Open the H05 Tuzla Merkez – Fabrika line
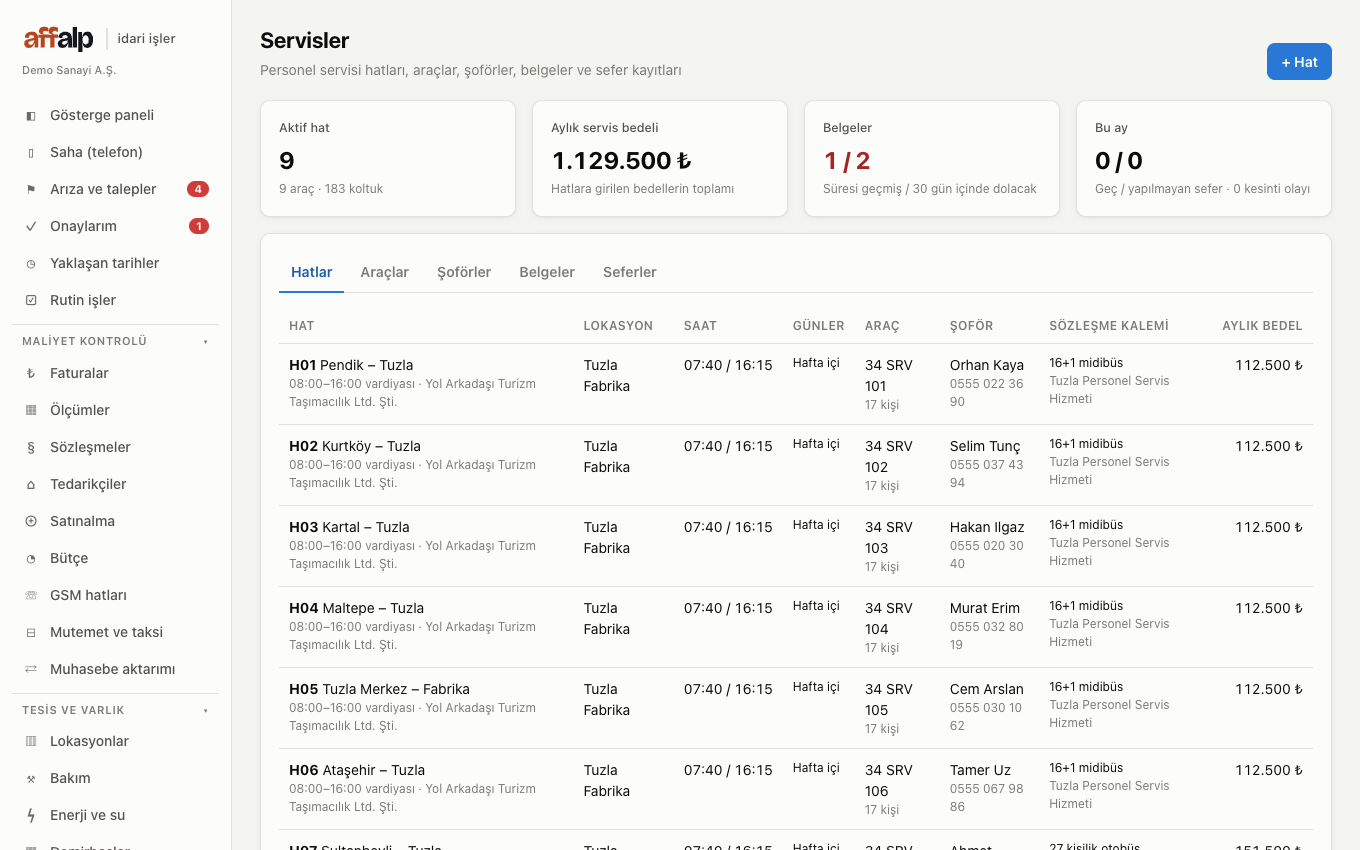This screenshot has height=850, width=1360. [796, 708]
